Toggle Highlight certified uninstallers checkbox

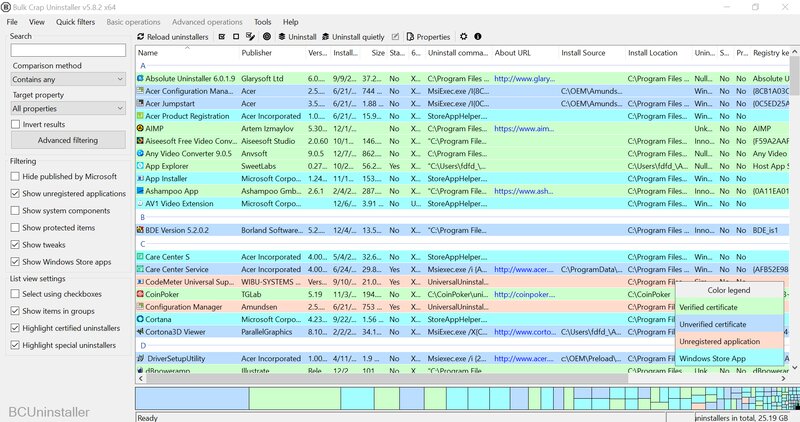15,328
